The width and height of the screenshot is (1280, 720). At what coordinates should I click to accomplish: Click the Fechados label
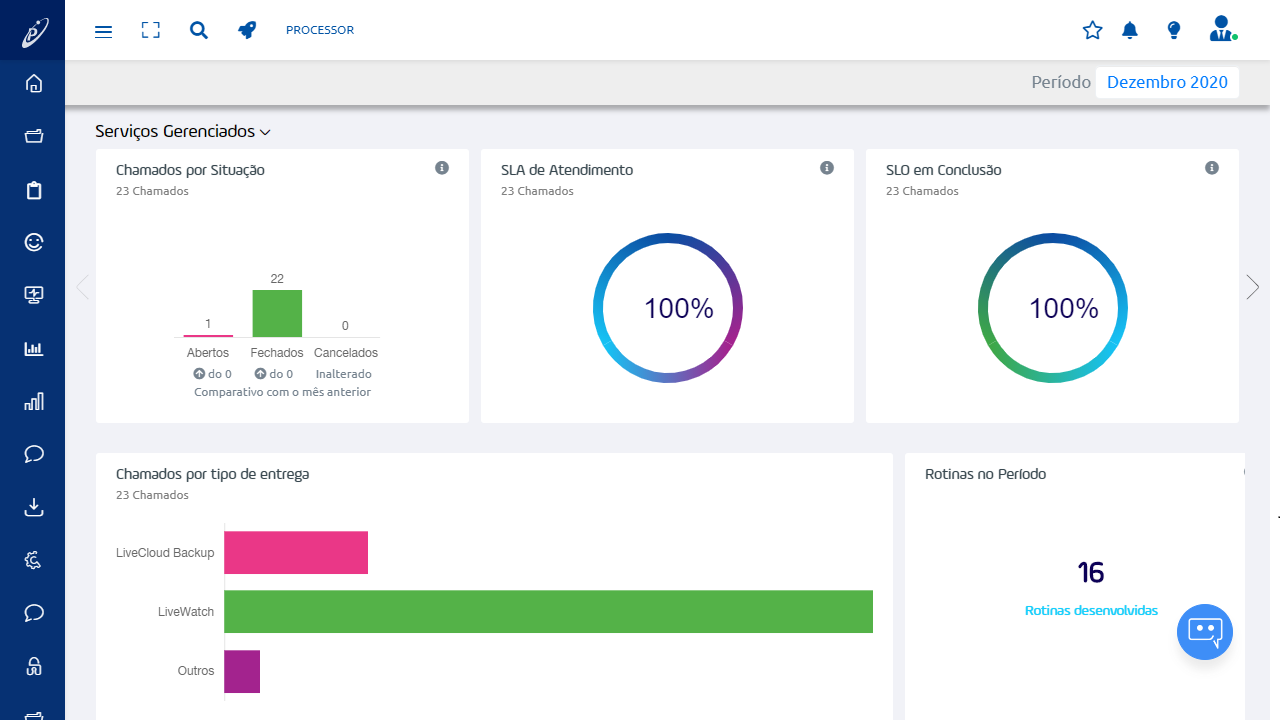277,353
